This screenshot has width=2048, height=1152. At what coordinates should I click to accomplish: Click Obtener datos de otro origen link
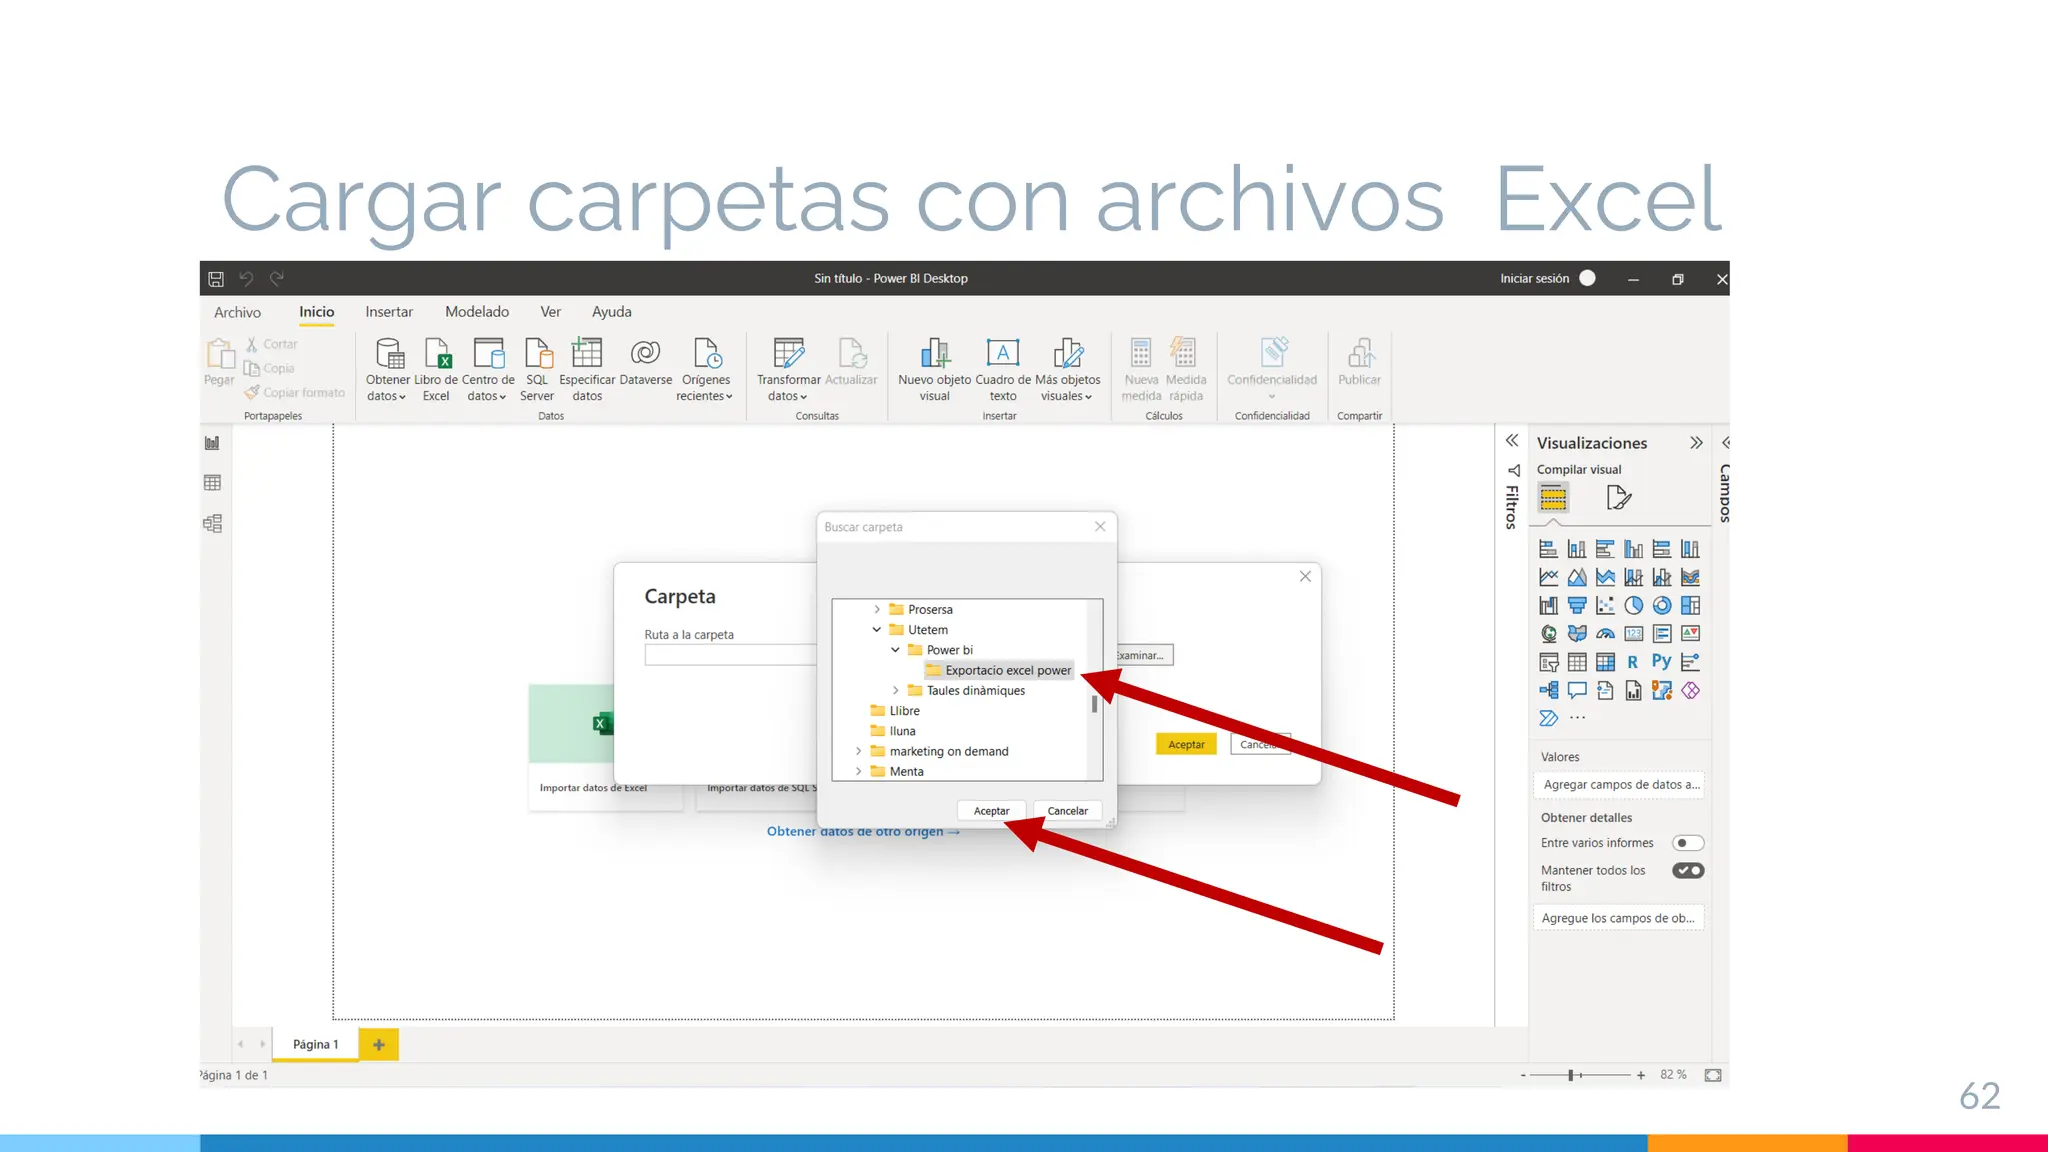(863, 832)
